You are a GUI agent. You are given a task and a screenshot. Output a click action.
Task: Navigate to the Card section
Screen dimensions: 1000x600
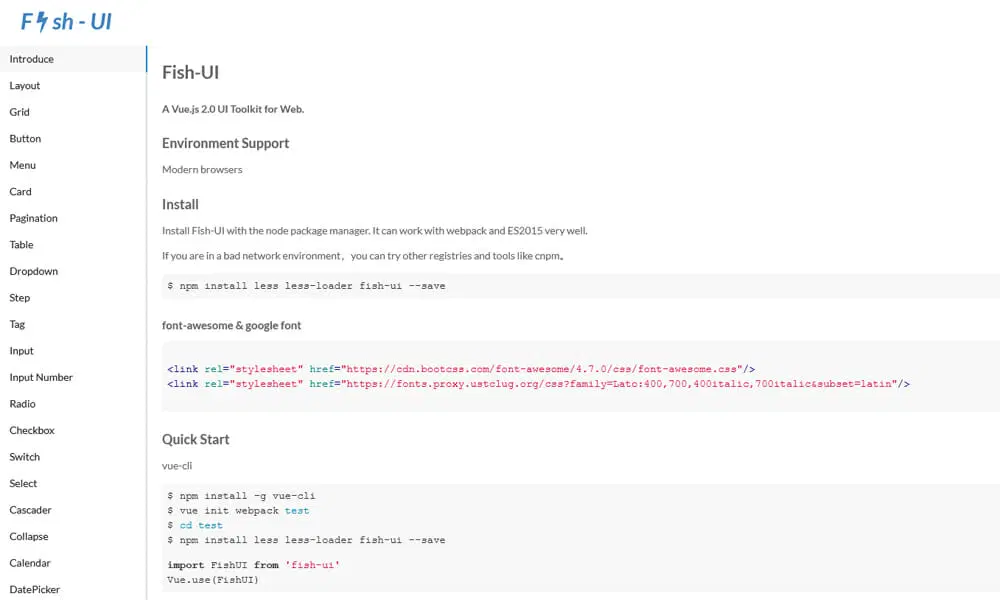[73, 191]
